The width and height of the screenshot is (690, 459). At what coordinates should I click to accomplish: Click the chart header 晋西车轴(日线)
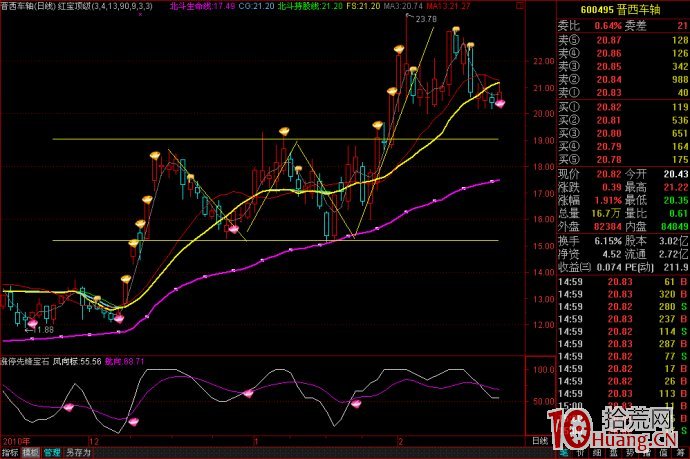coord(28,6)
